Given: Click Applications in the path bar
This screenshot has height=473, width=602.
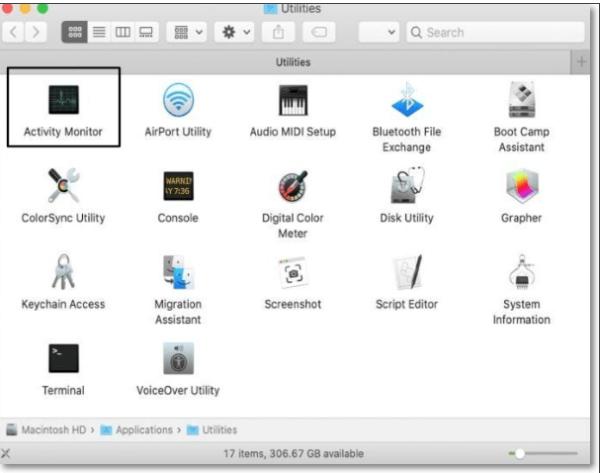Looking at the screenshot, I should click(x=137, y=430).
